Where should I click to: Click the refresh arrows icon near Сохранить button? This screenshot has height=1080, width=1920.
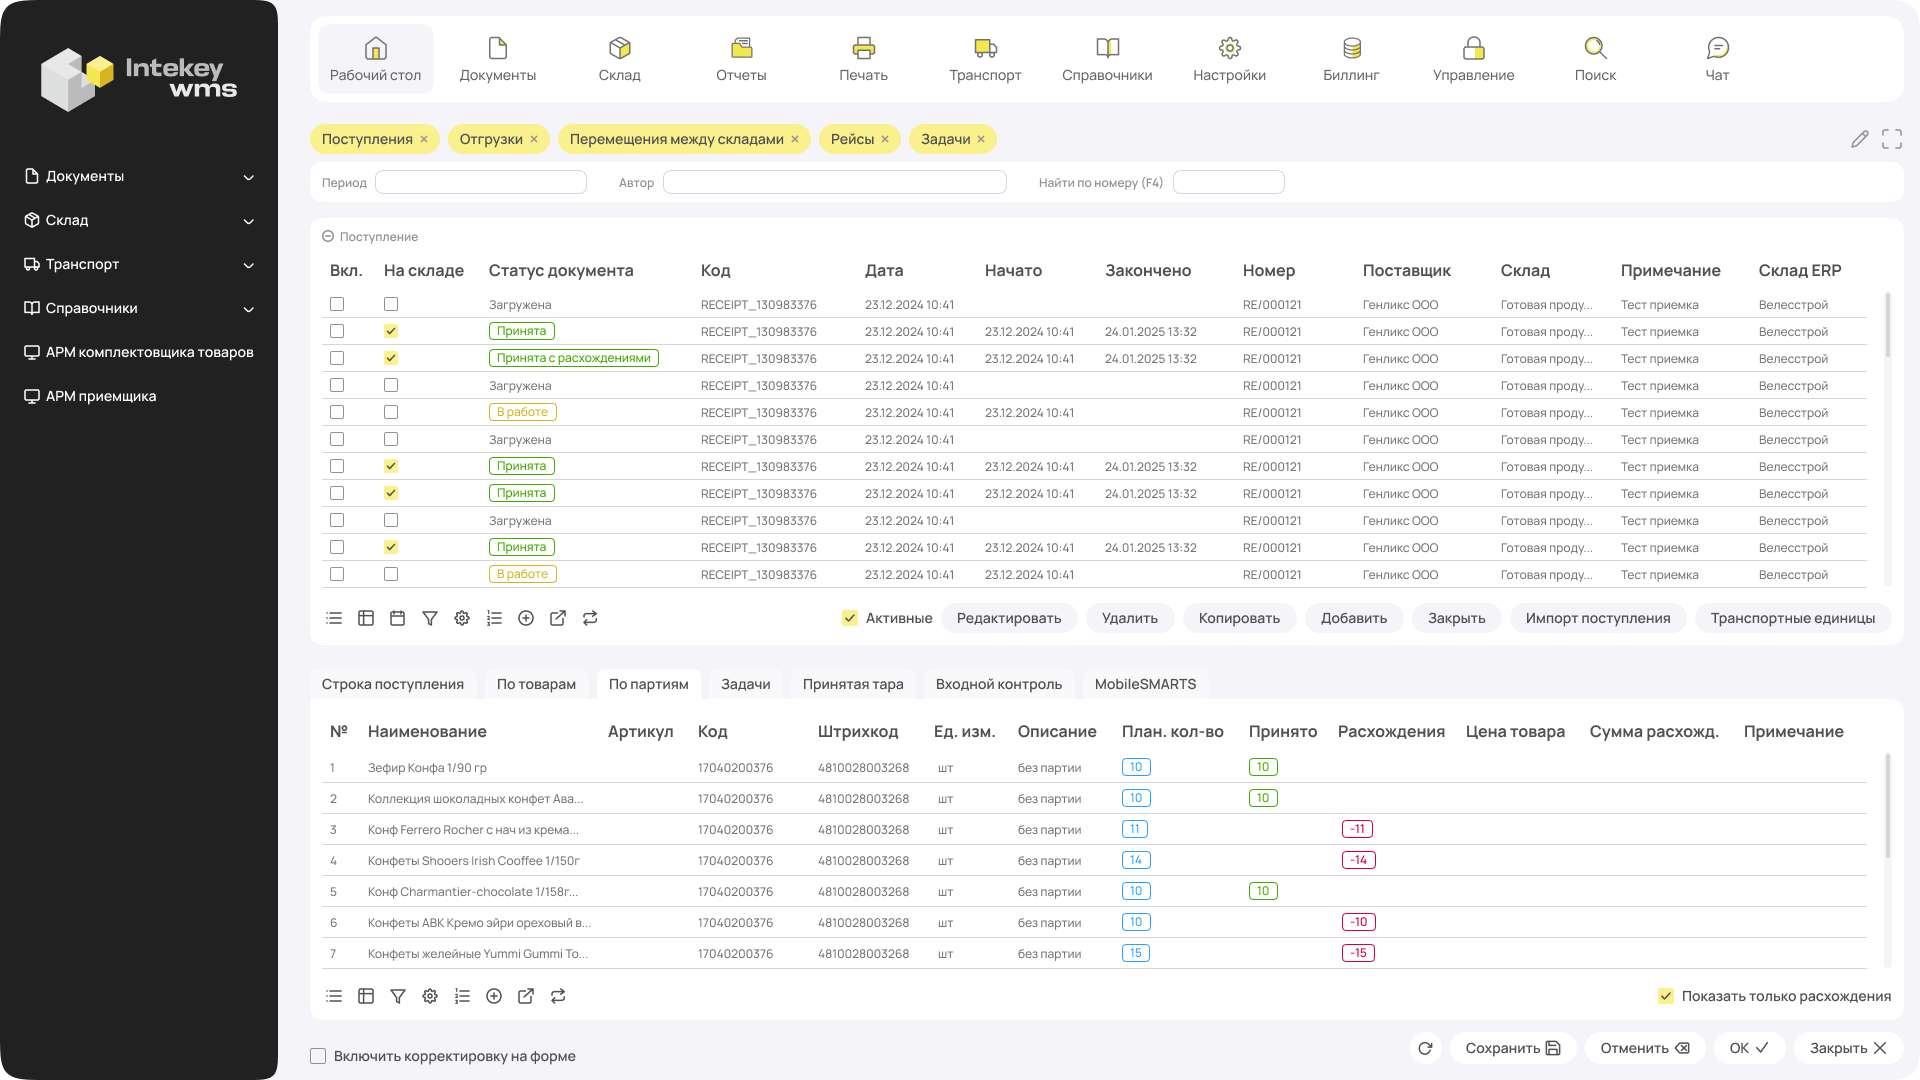point(1425,1048)
